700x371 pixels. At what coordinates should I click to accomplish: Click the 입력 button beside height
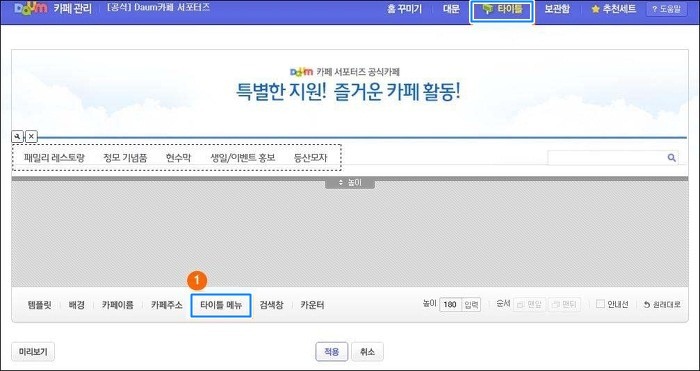pos(471,305)
